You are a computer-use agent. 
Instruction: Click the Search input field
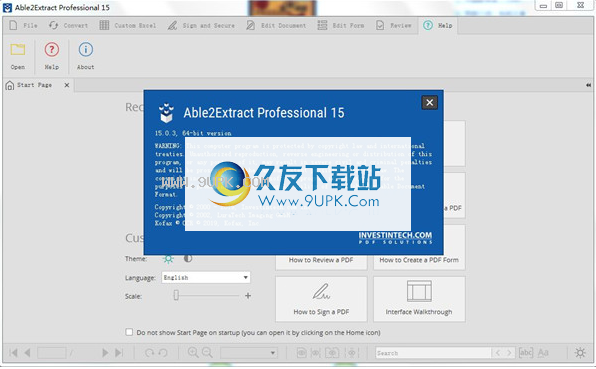[433, 353]
